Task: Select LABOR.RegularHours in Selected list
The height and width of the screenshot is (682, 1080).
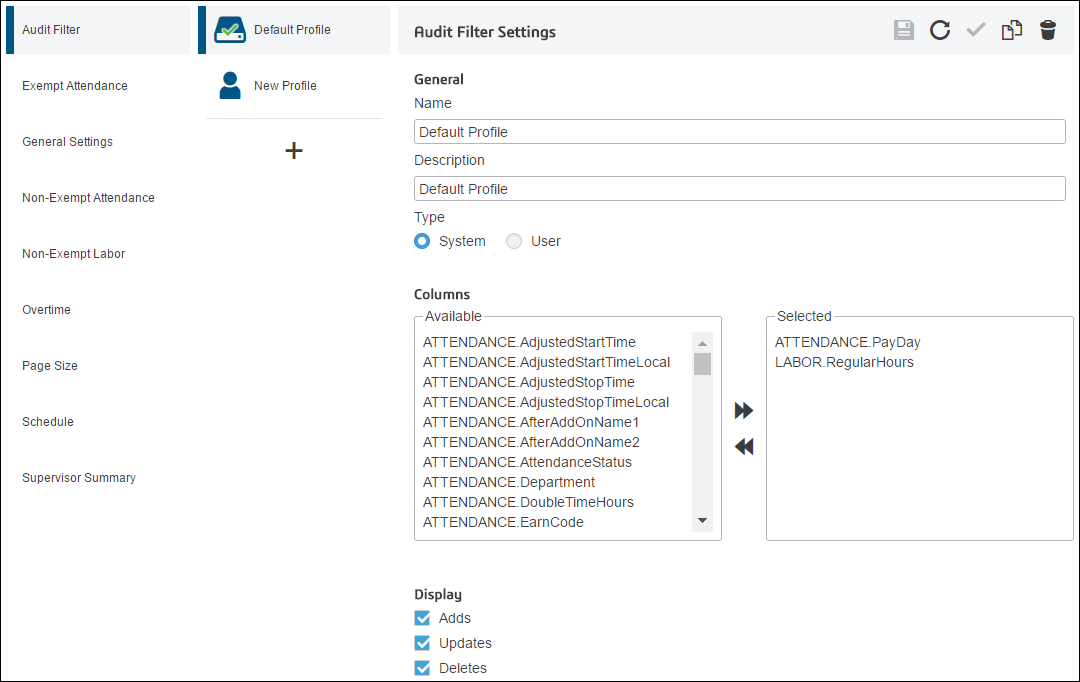Action: [844, 362]
